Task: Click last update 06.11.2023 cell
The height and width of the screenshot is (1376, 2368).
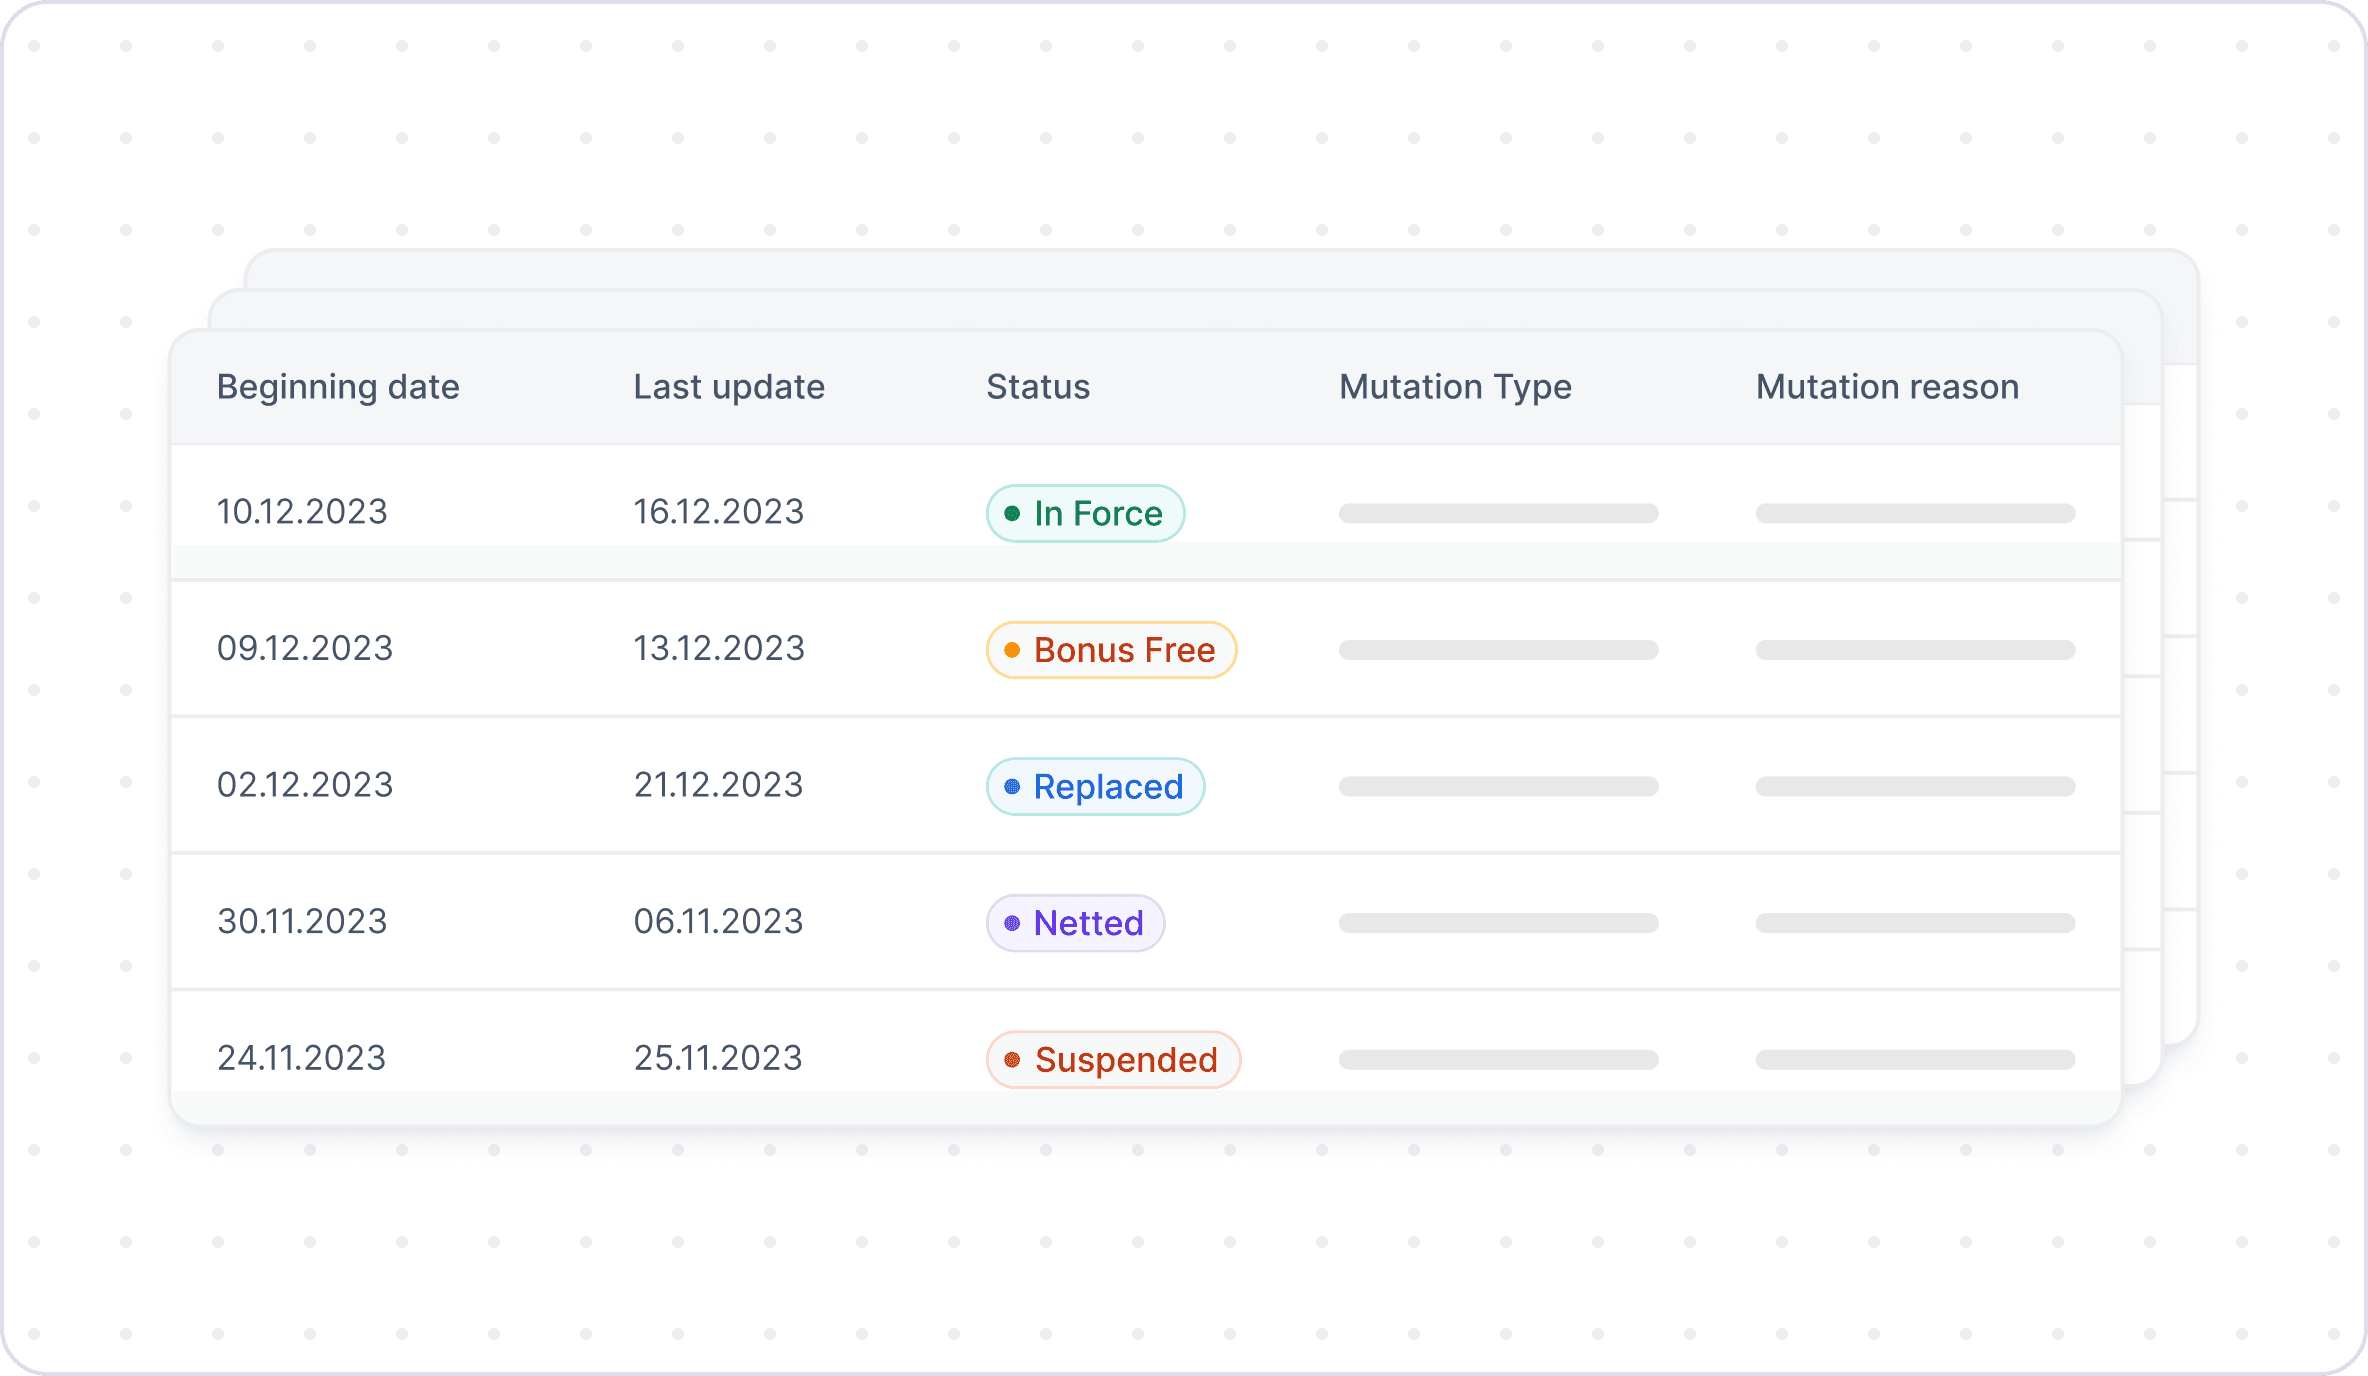Action: [x=718, y=922]
